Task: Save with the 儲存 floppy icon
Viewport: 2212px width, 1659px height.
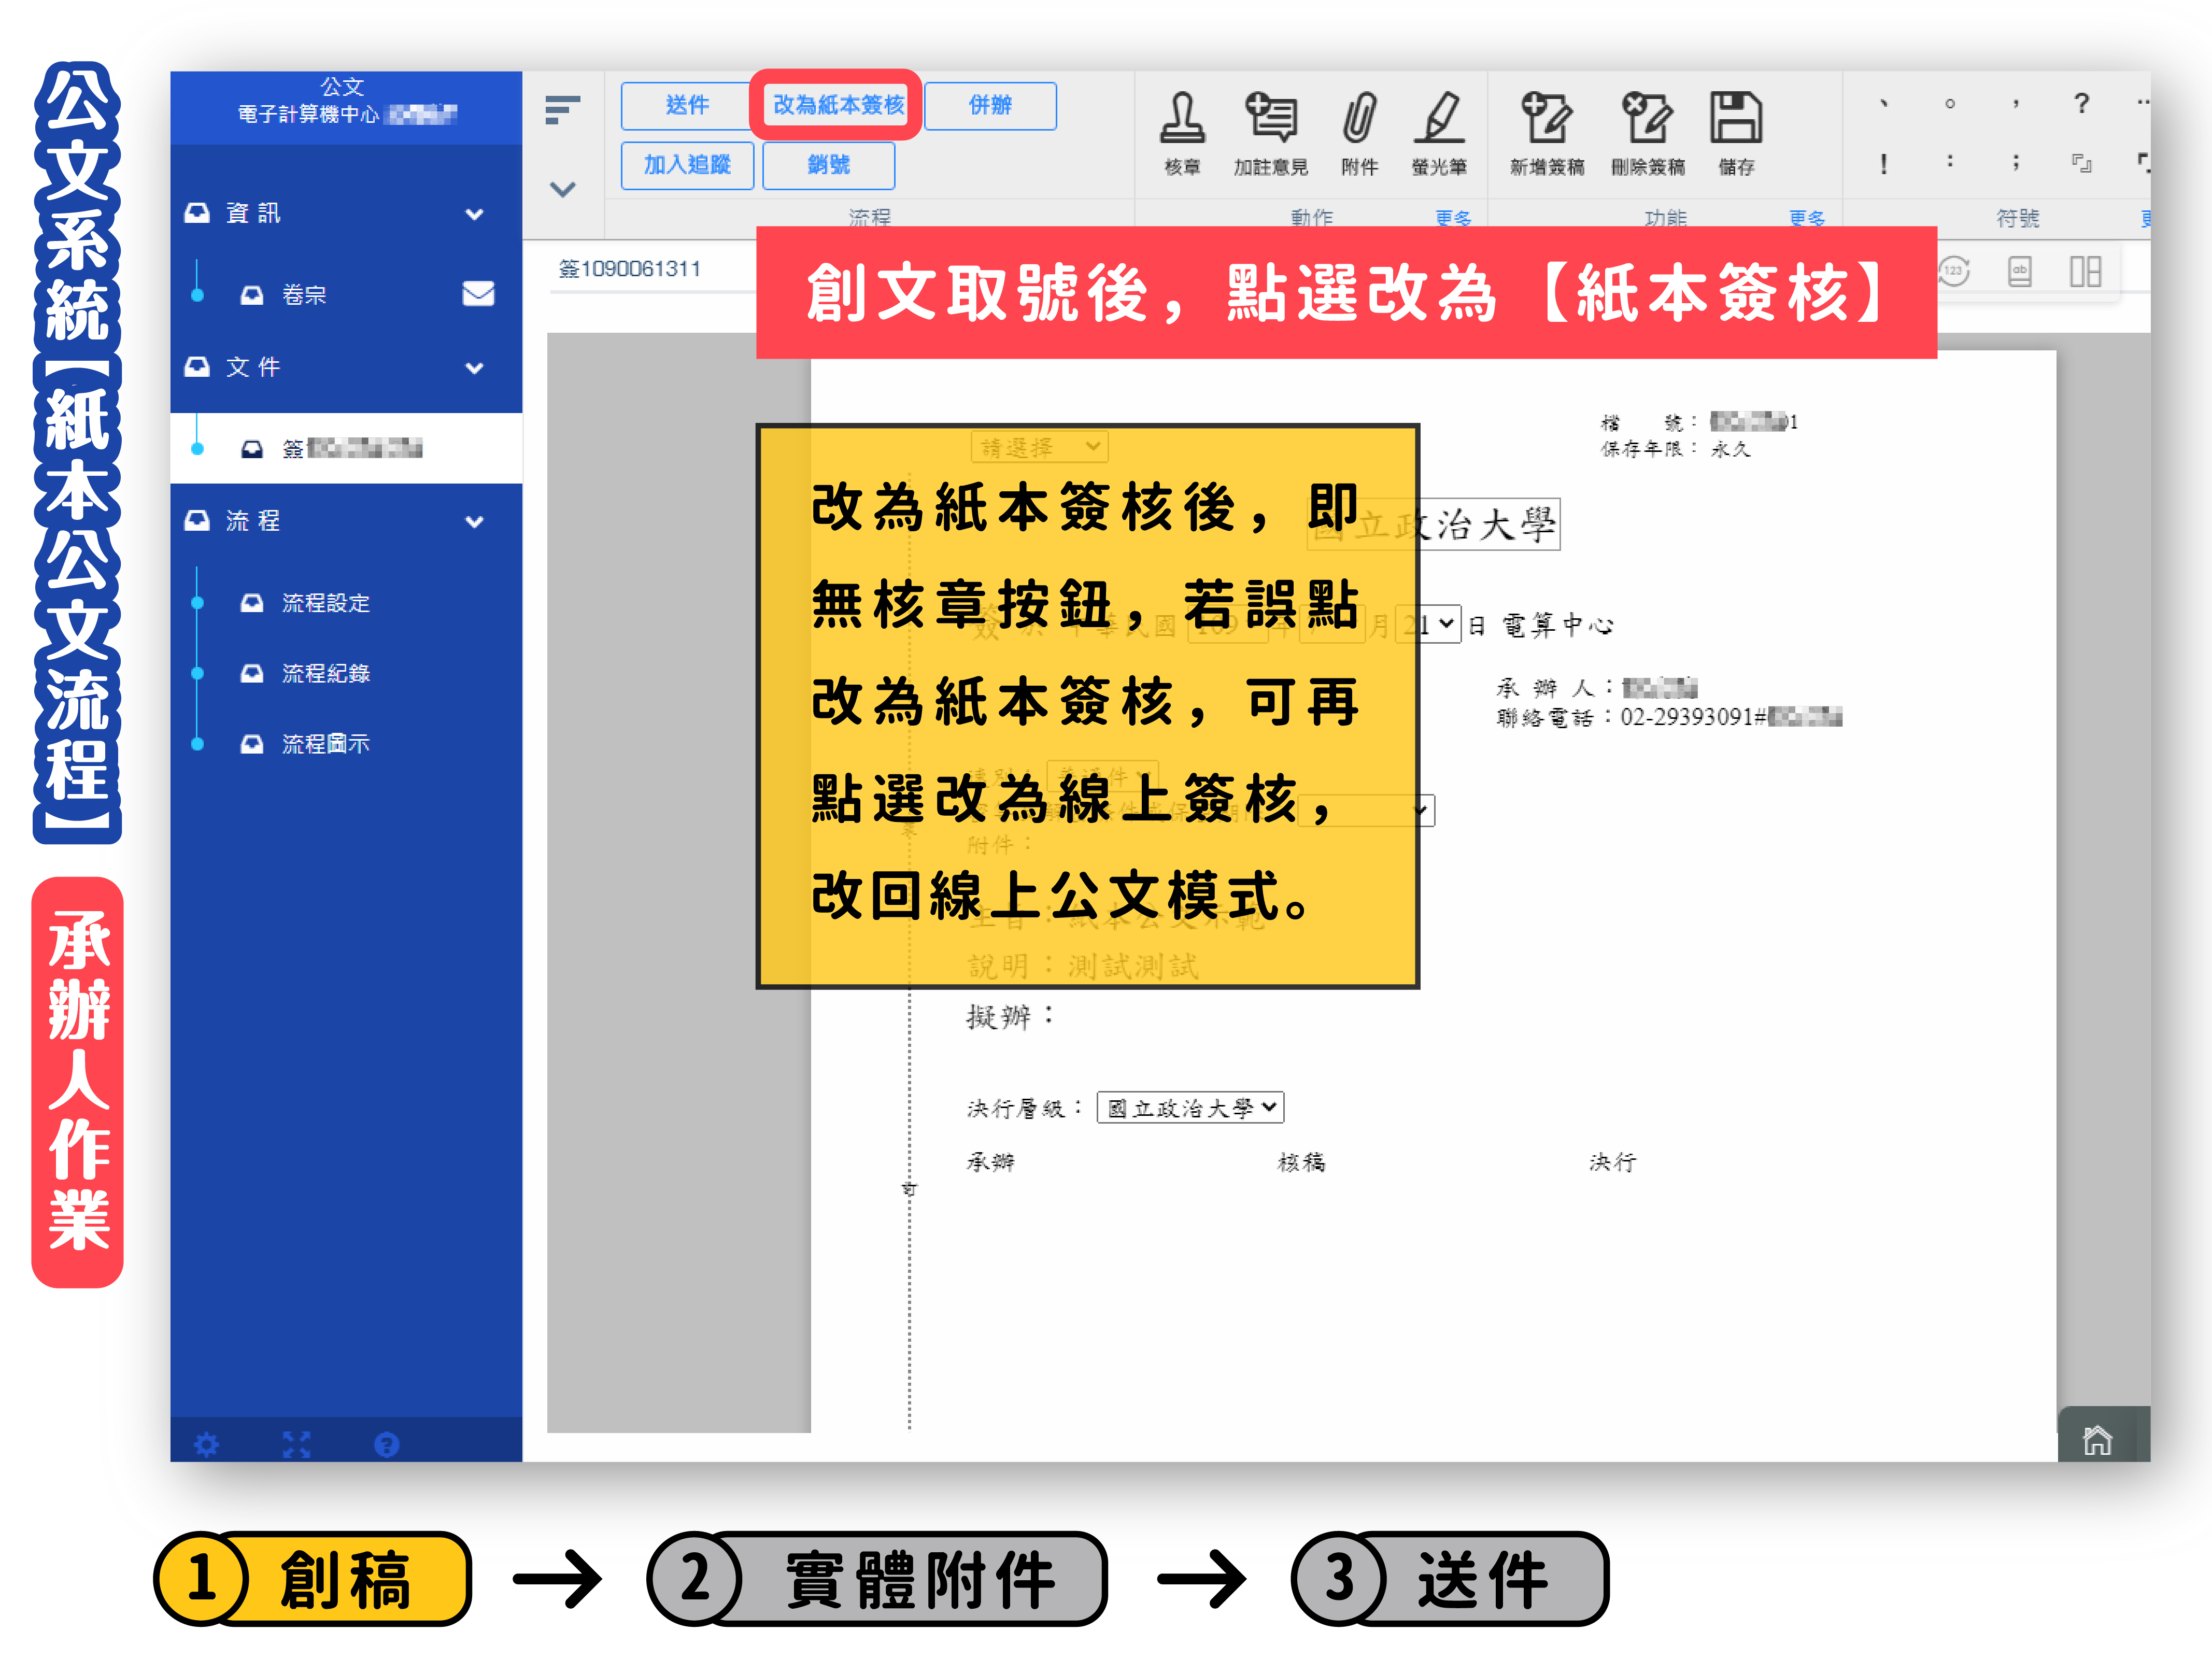Action: [x=1736, y=118]
